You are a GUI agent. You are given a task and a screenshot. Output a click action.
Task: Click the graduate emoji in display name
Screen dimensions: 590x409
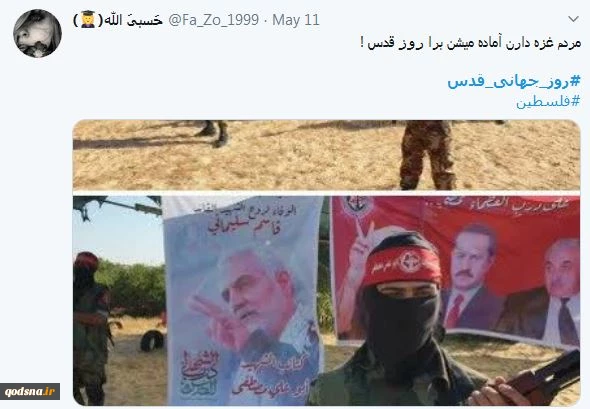coord(88,20)
